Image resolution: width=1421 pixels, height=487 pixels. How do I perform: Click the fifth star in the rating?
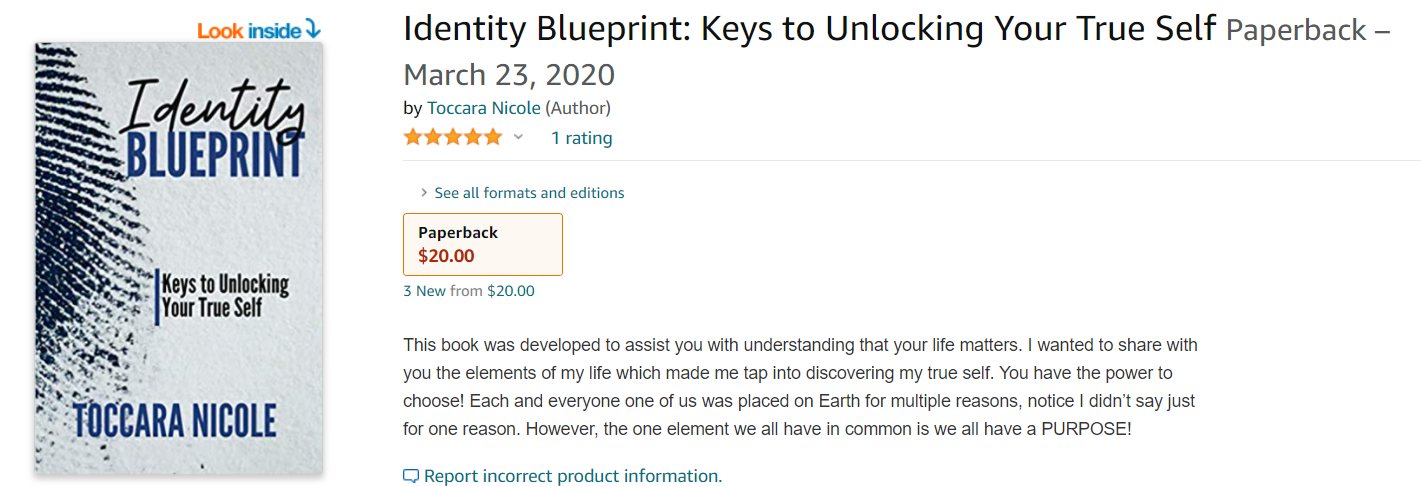click(x=492, y=138)
